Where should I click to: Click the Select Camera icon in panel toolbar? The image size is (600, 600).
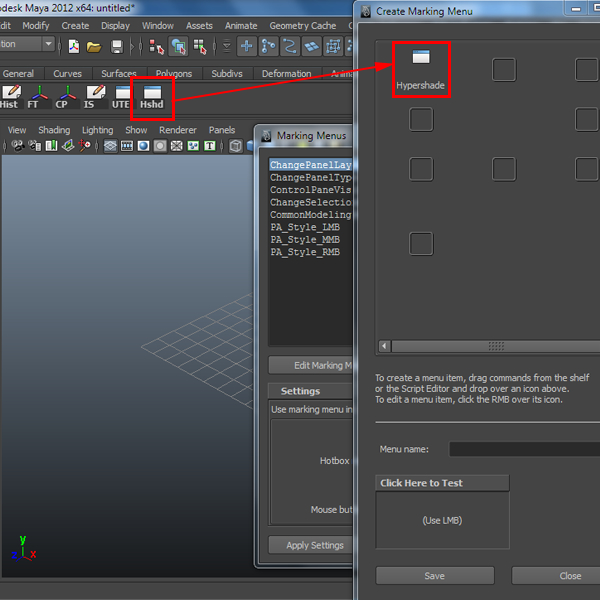coord(18,146)
